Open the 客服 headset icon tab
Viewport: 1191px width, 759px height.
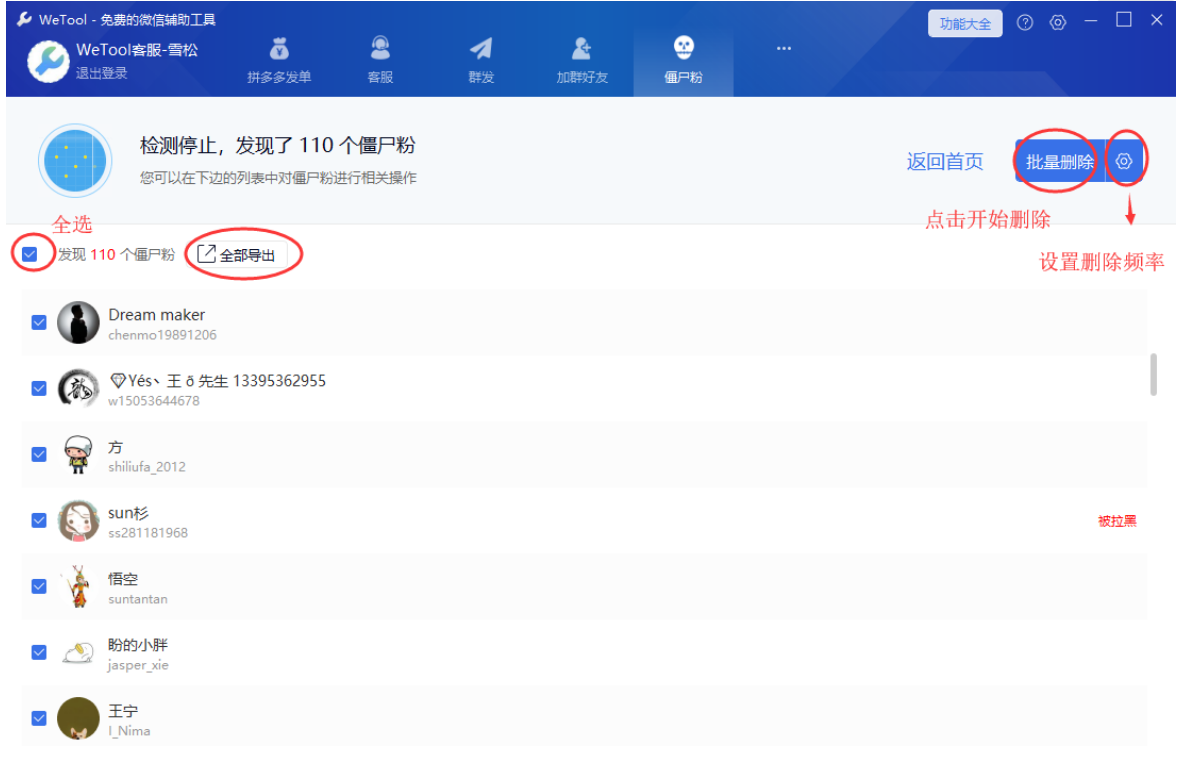(381, 49)
